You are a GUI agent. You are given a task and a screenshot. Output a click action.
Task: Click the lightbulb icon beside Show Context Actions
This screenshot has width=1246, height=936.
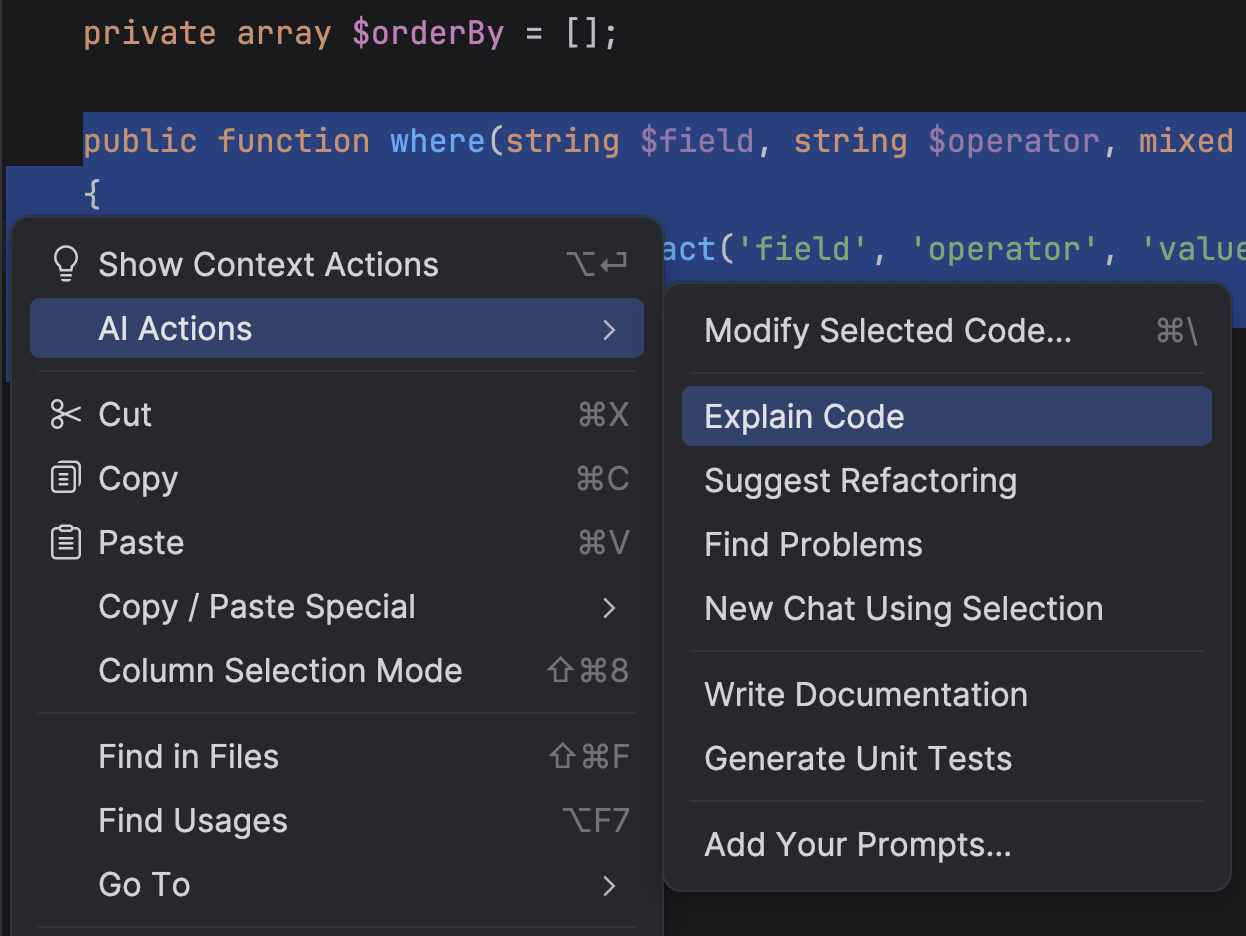point(65,263)
